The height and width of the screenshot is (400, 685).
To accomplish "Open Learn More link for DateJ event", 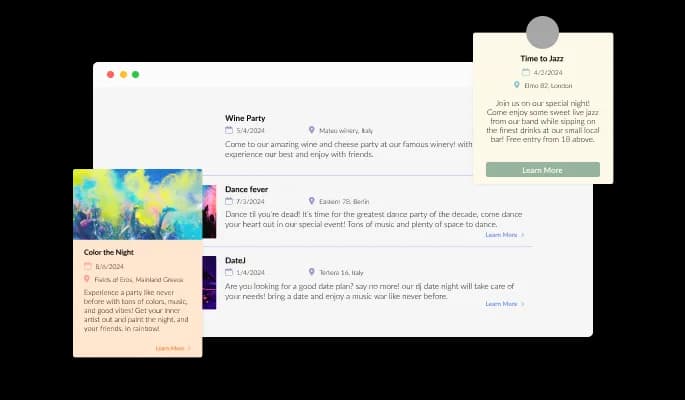I will pos(504,303).
